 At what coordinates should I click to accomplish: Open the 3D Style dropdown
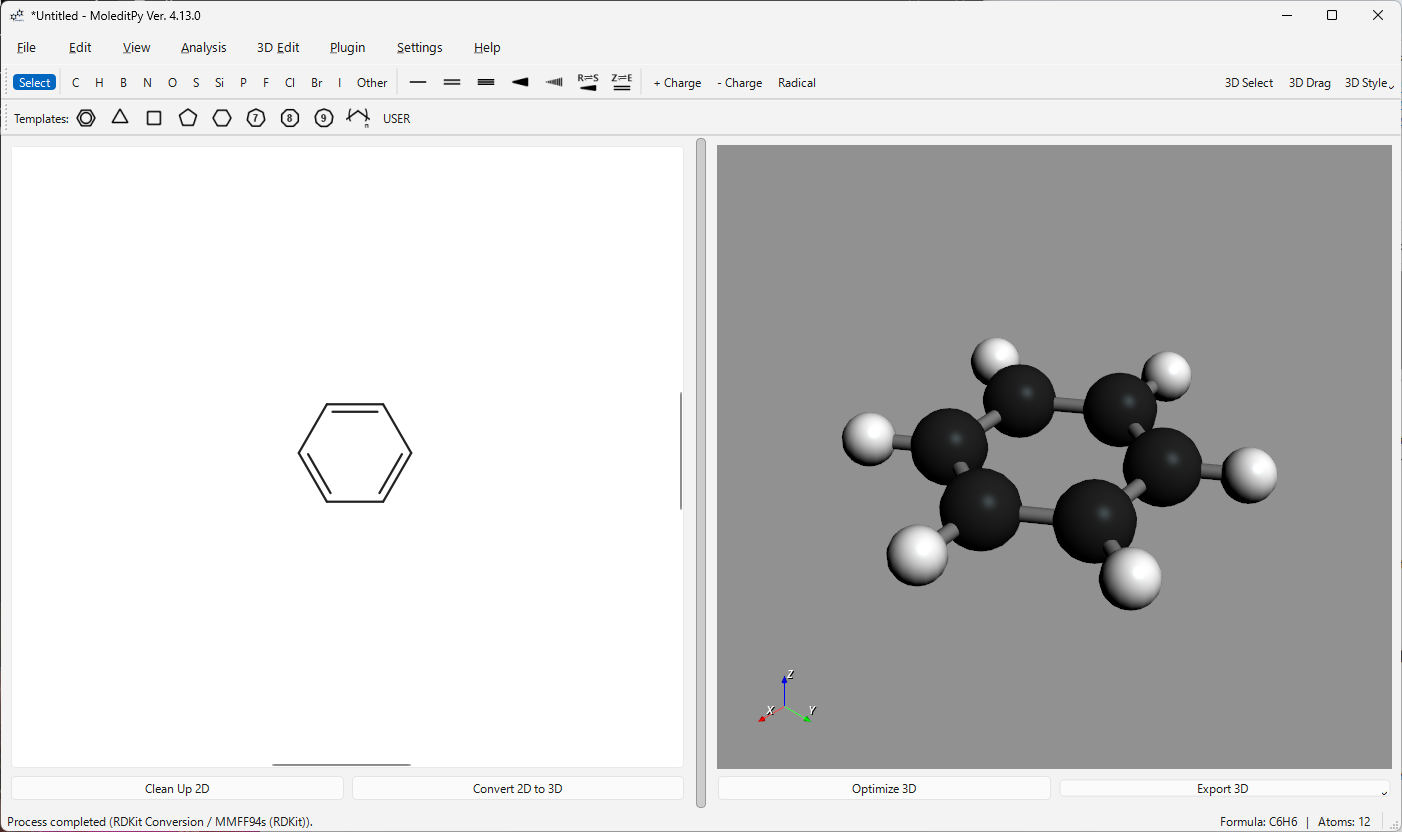click(1369, 83)
